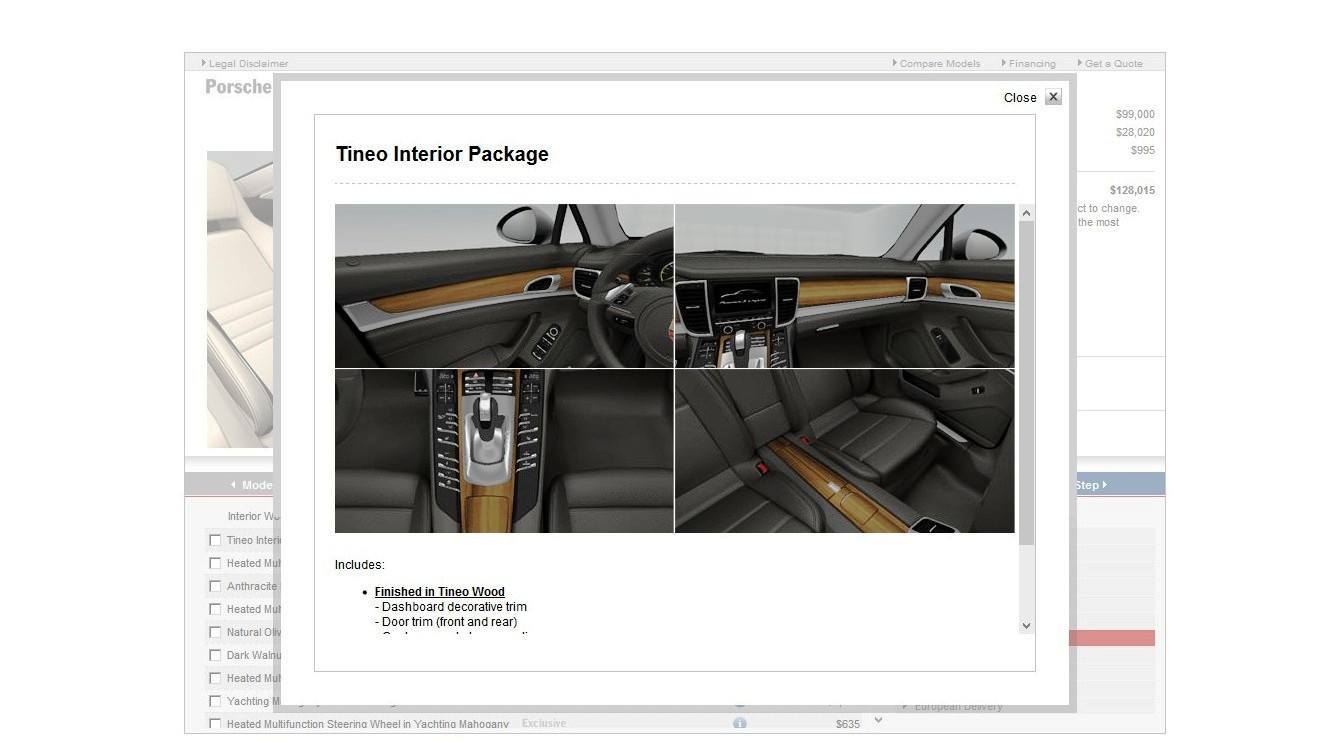Tick Heated Multifunction Steering Wheel in Yachting Mahogany checkbox

pos(215,724)
